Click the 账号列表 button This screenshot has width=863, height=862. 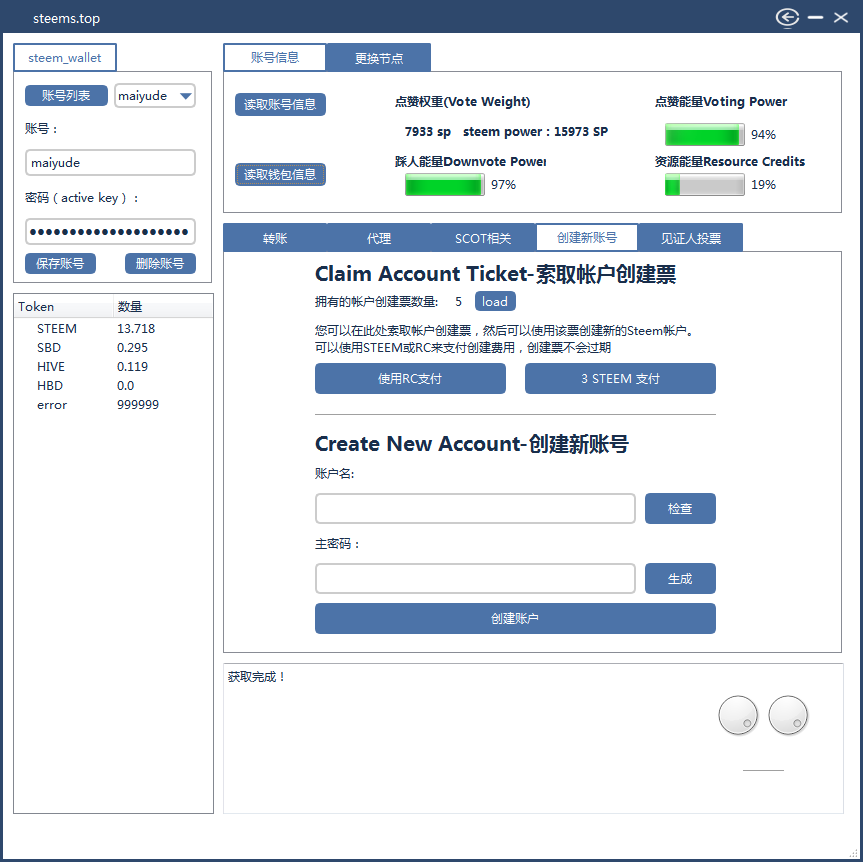click(66, 95)
